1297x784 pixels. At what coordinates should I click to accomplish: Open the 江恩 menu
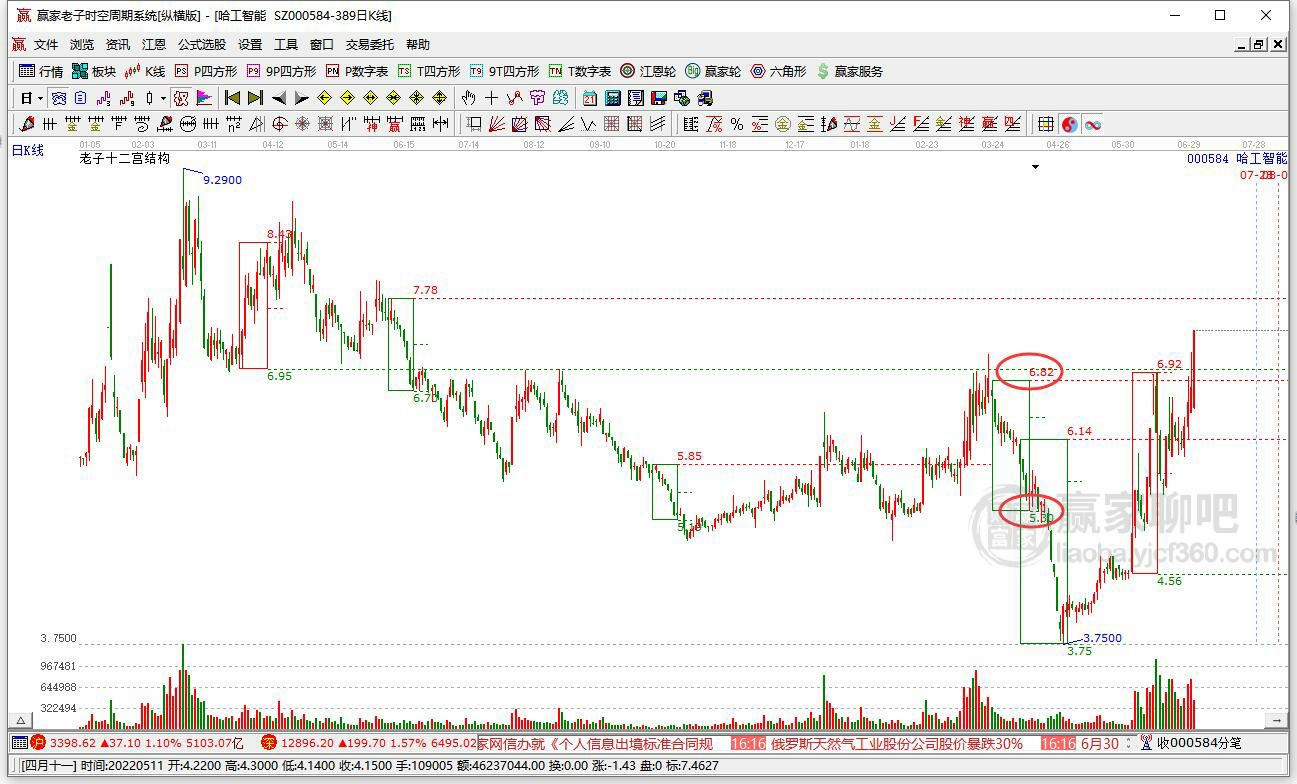(x=154, y=45)
